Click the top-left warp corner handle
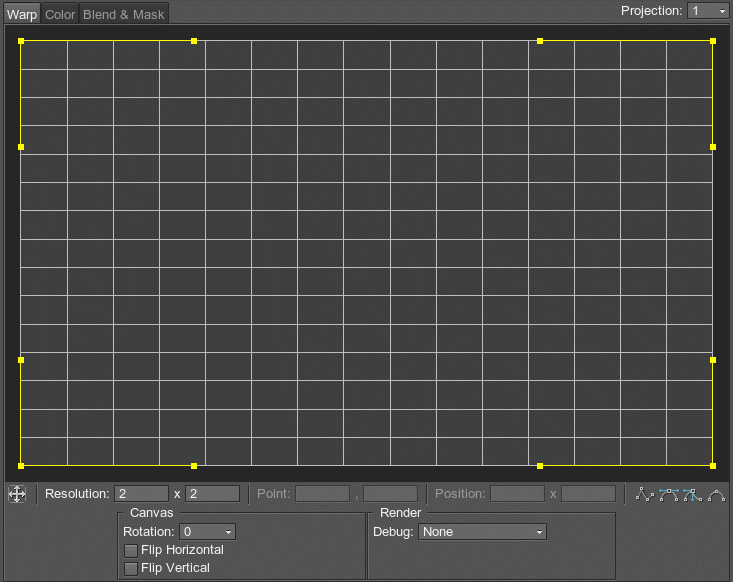 (21, 41)
